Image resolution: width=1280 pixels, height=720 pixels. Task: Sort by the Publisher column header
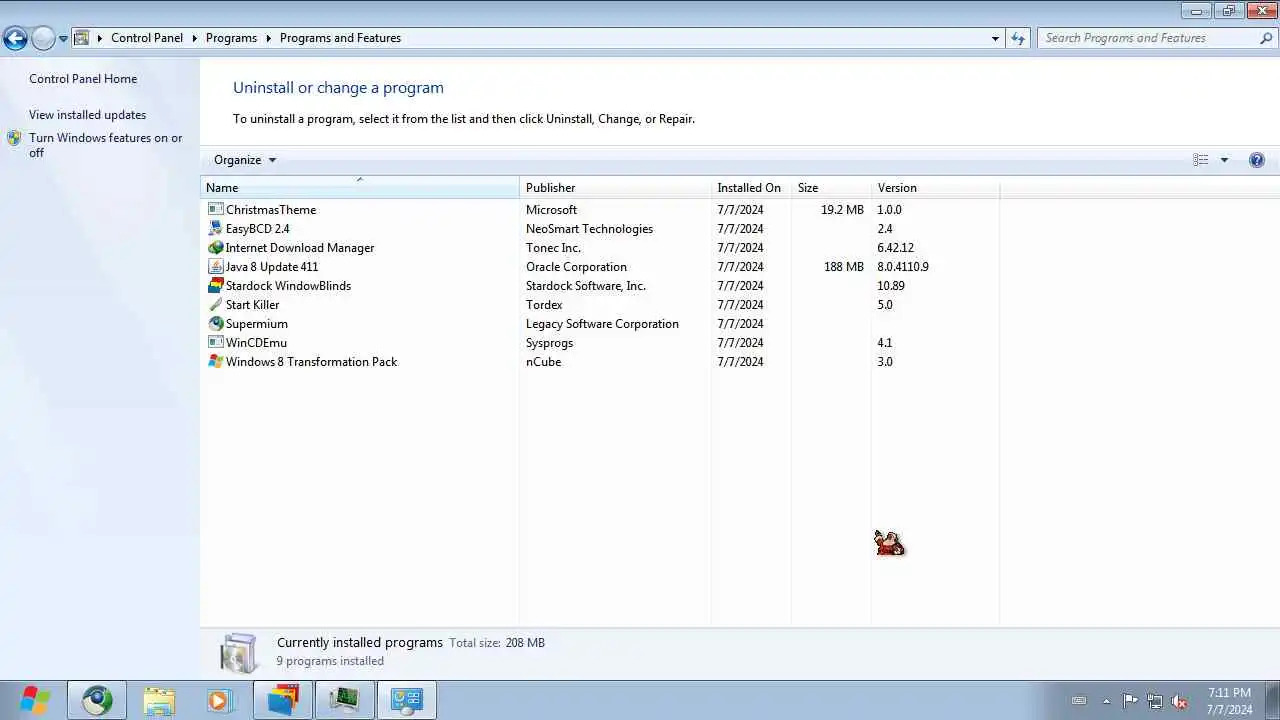[615, 188]
